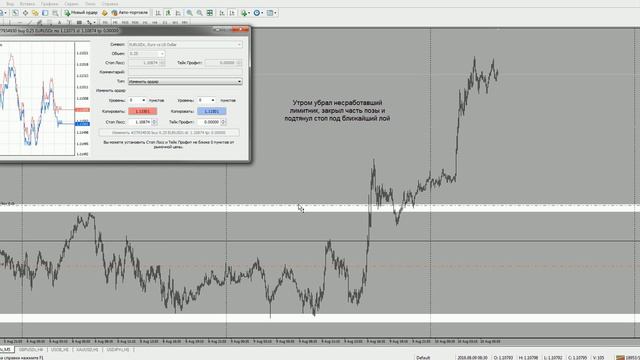Open the Вставка menu
Viewport: 640px width, 360px height.
(x=27, y=4)
